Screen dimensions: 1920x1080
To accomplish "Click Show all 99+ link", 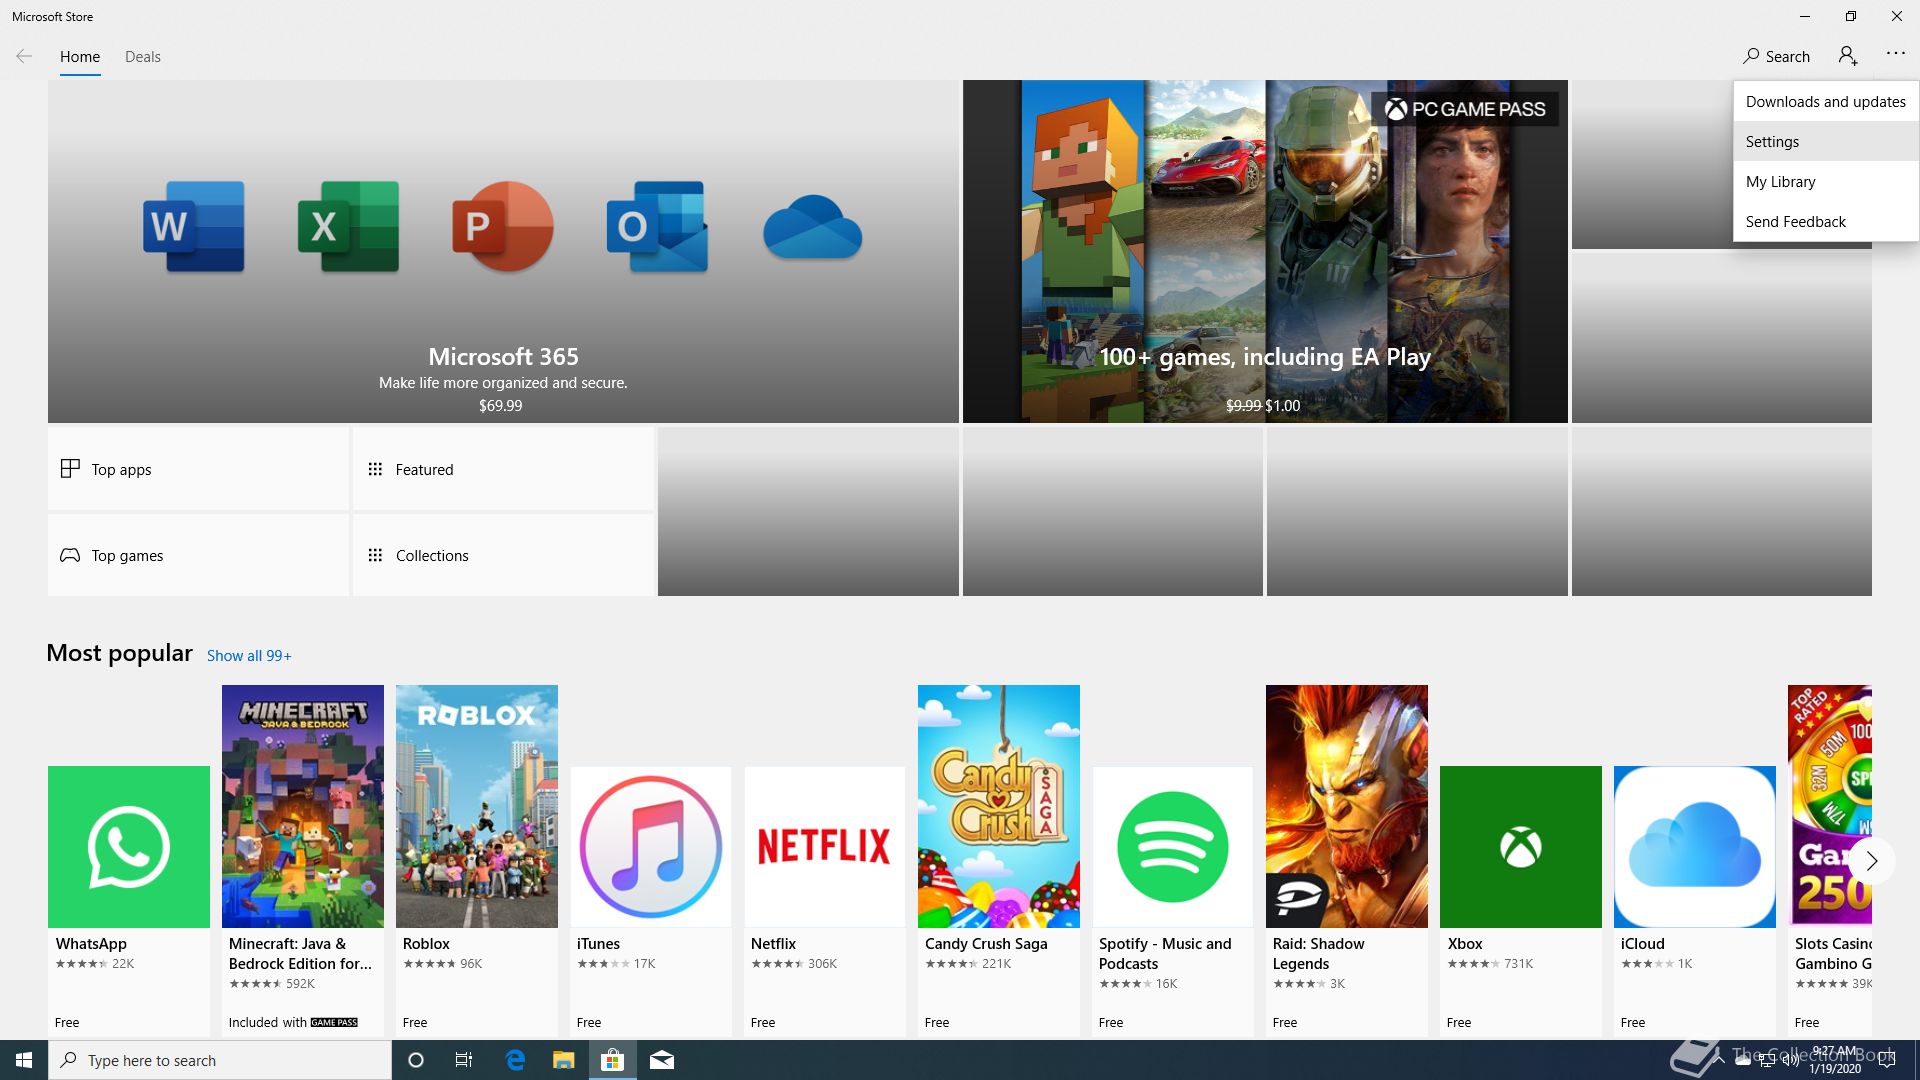I will (x=249, y=656).
